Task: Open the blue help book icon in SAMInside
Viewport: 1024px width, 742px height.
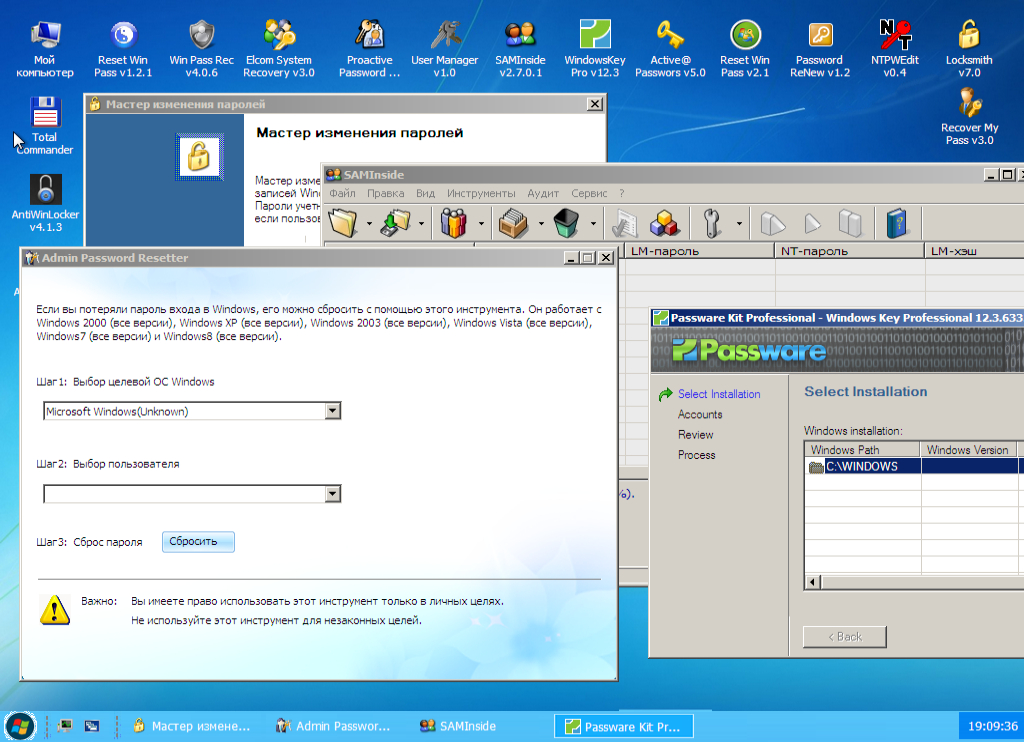Action: point(897,223)
